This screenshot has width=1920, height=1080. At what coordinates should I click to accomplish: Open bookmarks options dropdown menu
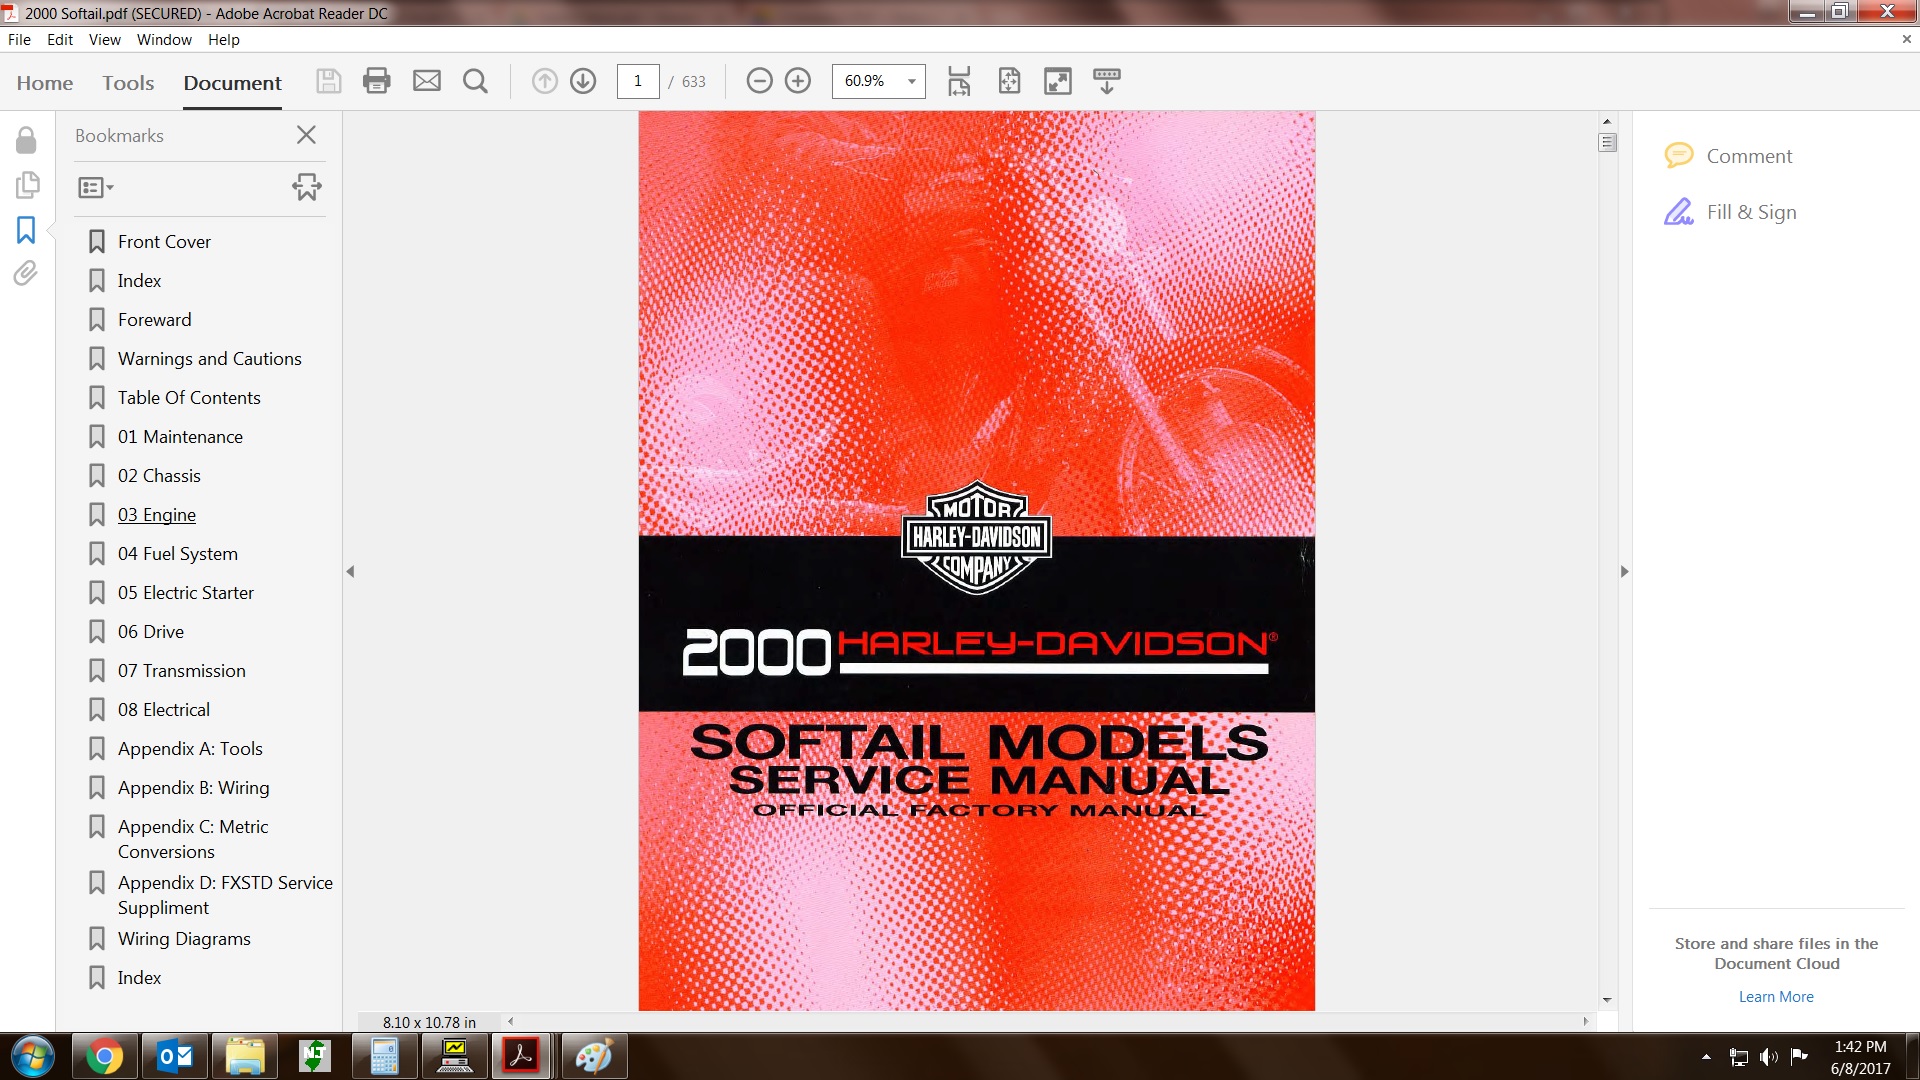(96, 187)
